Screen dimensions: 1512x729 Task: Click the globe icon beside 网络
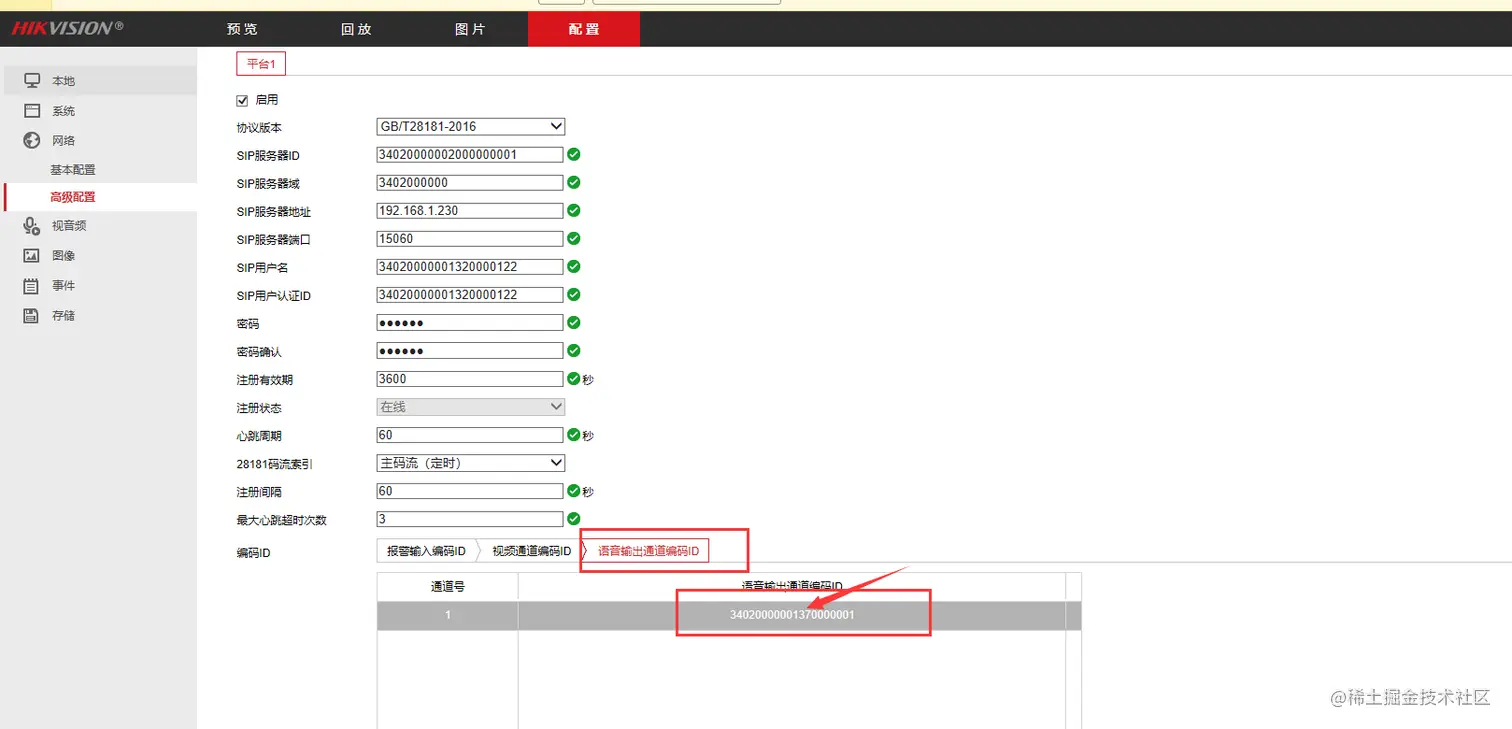pos(32,140)
